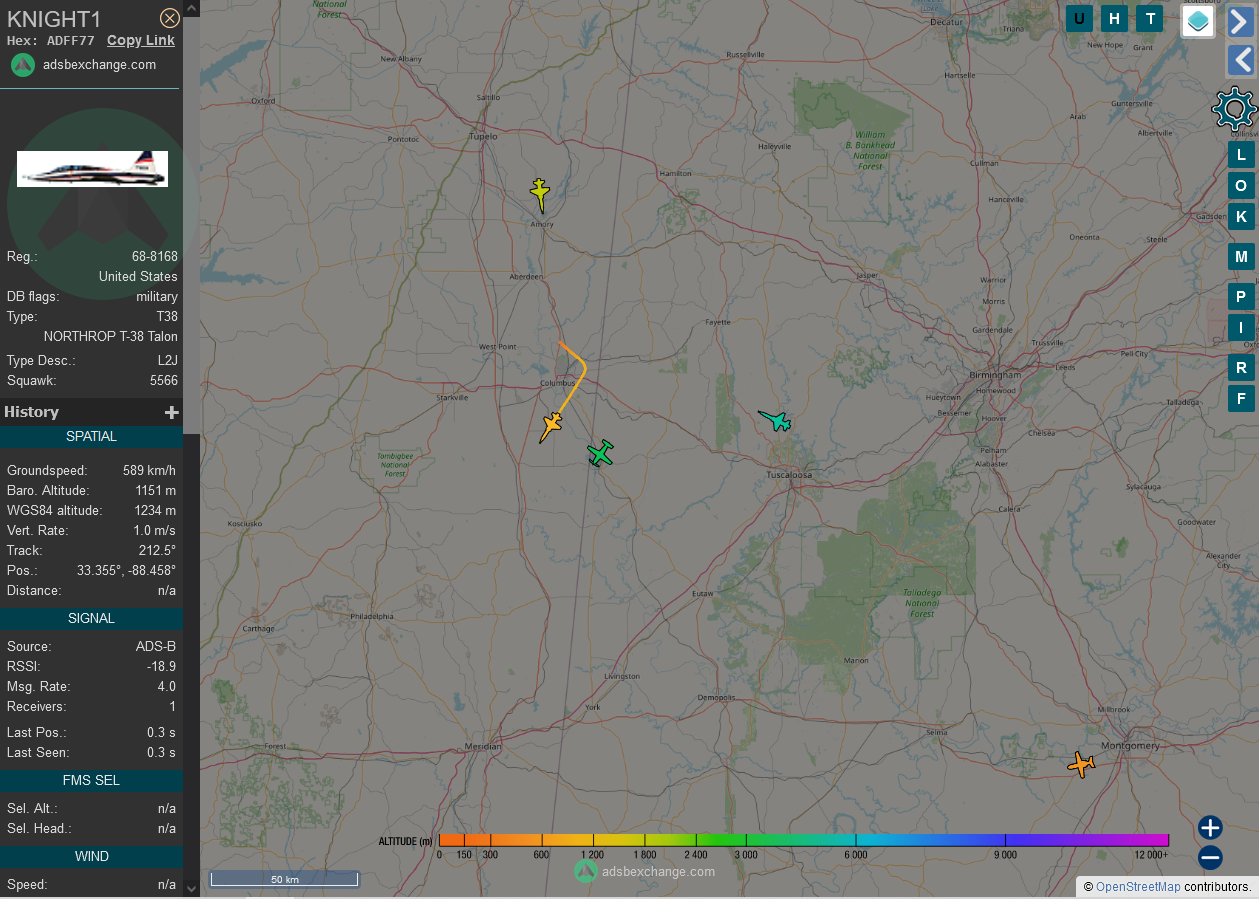Click the right chevron button at top-right
Viewport: 1259px width, 899px height.
(1240, 21)
